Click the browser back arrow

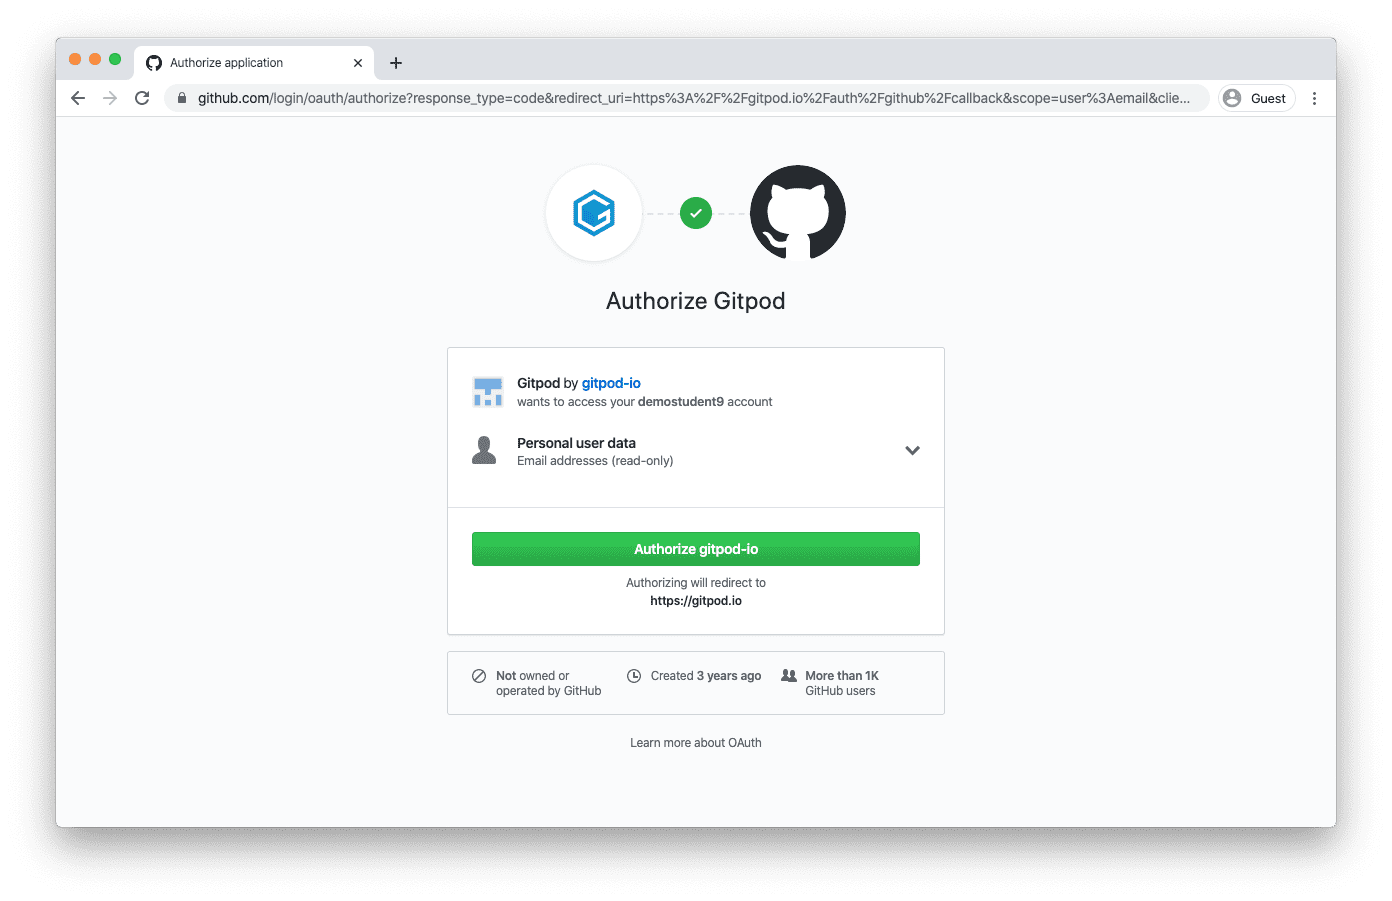tap(78, 98)
